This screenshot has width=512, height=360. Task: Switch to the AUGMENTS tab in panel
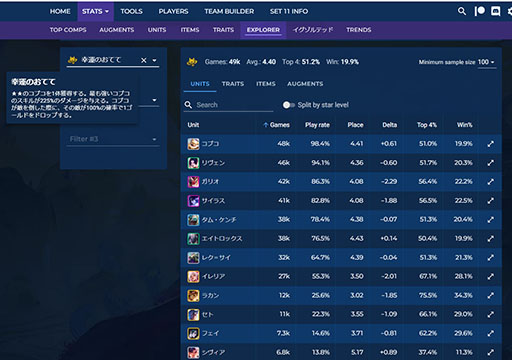coord(305,84)
